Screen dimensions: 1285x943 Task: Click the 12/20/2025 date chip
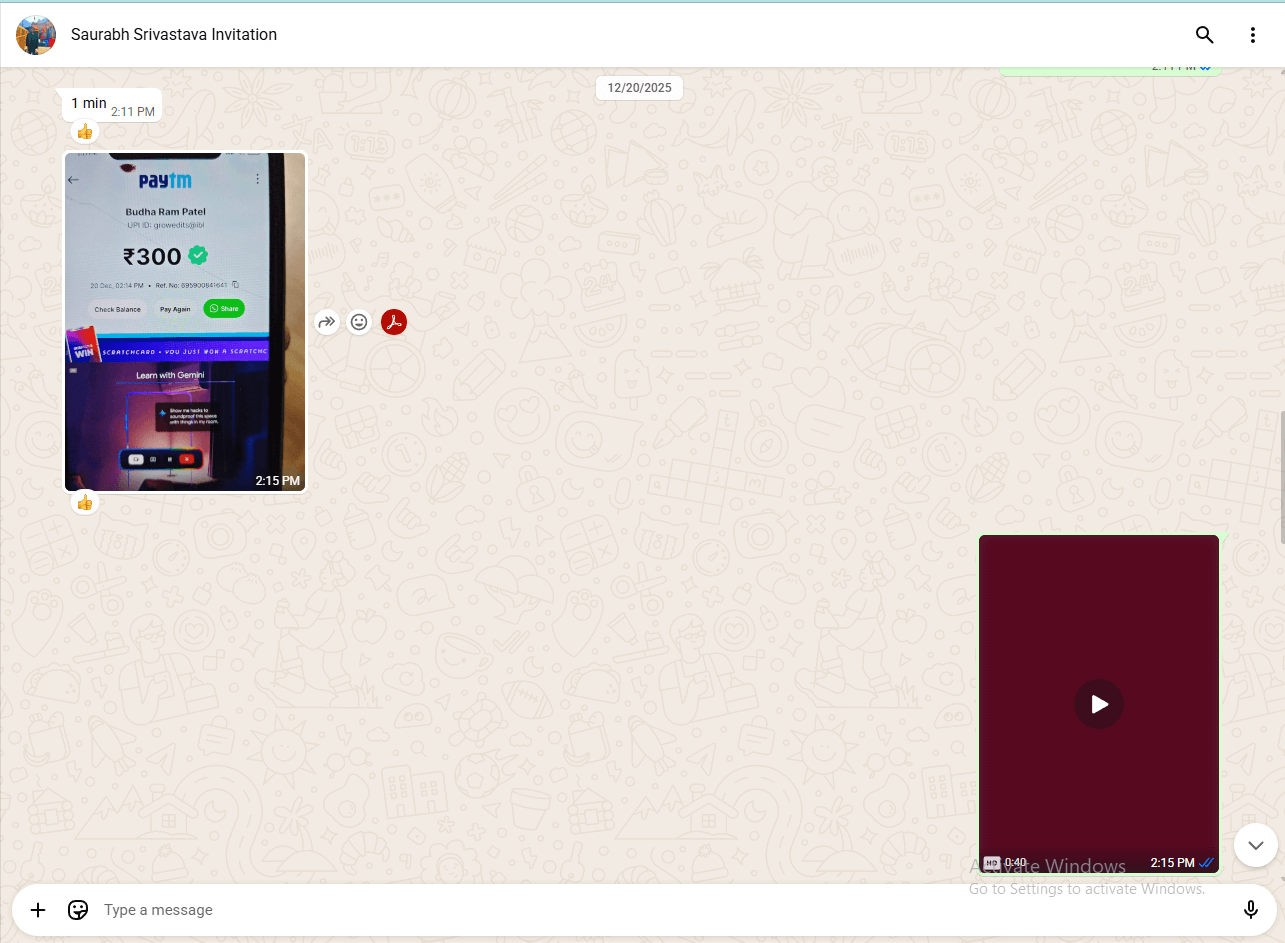640,88
